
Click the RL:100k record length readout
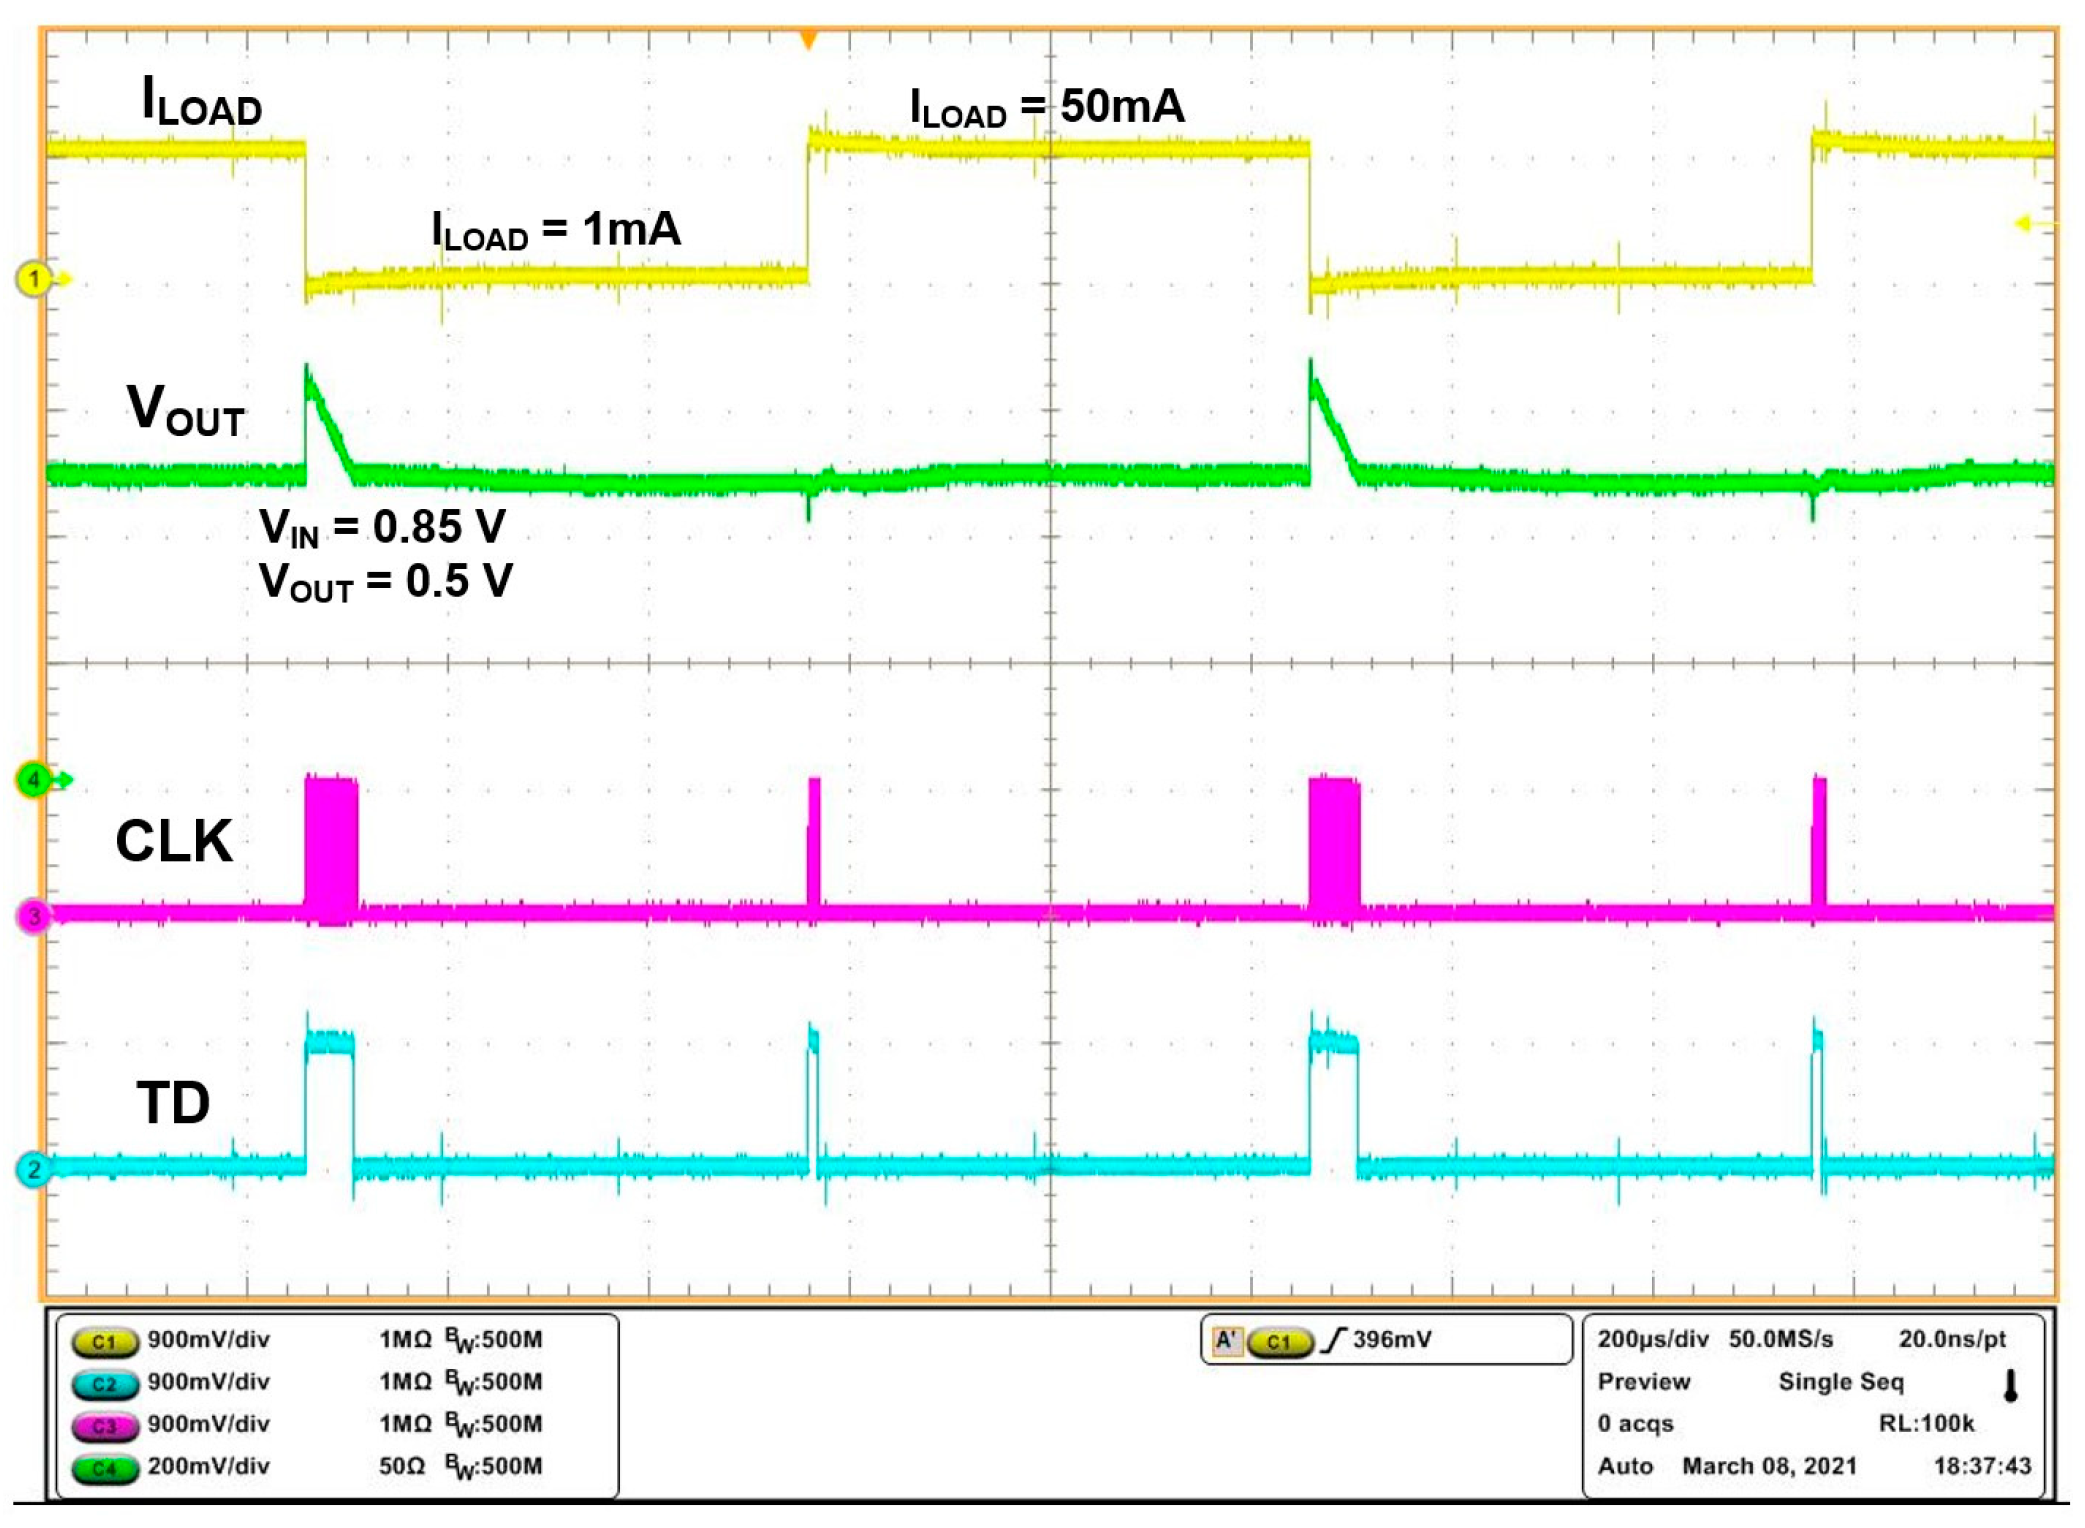pos(1926,1424)
